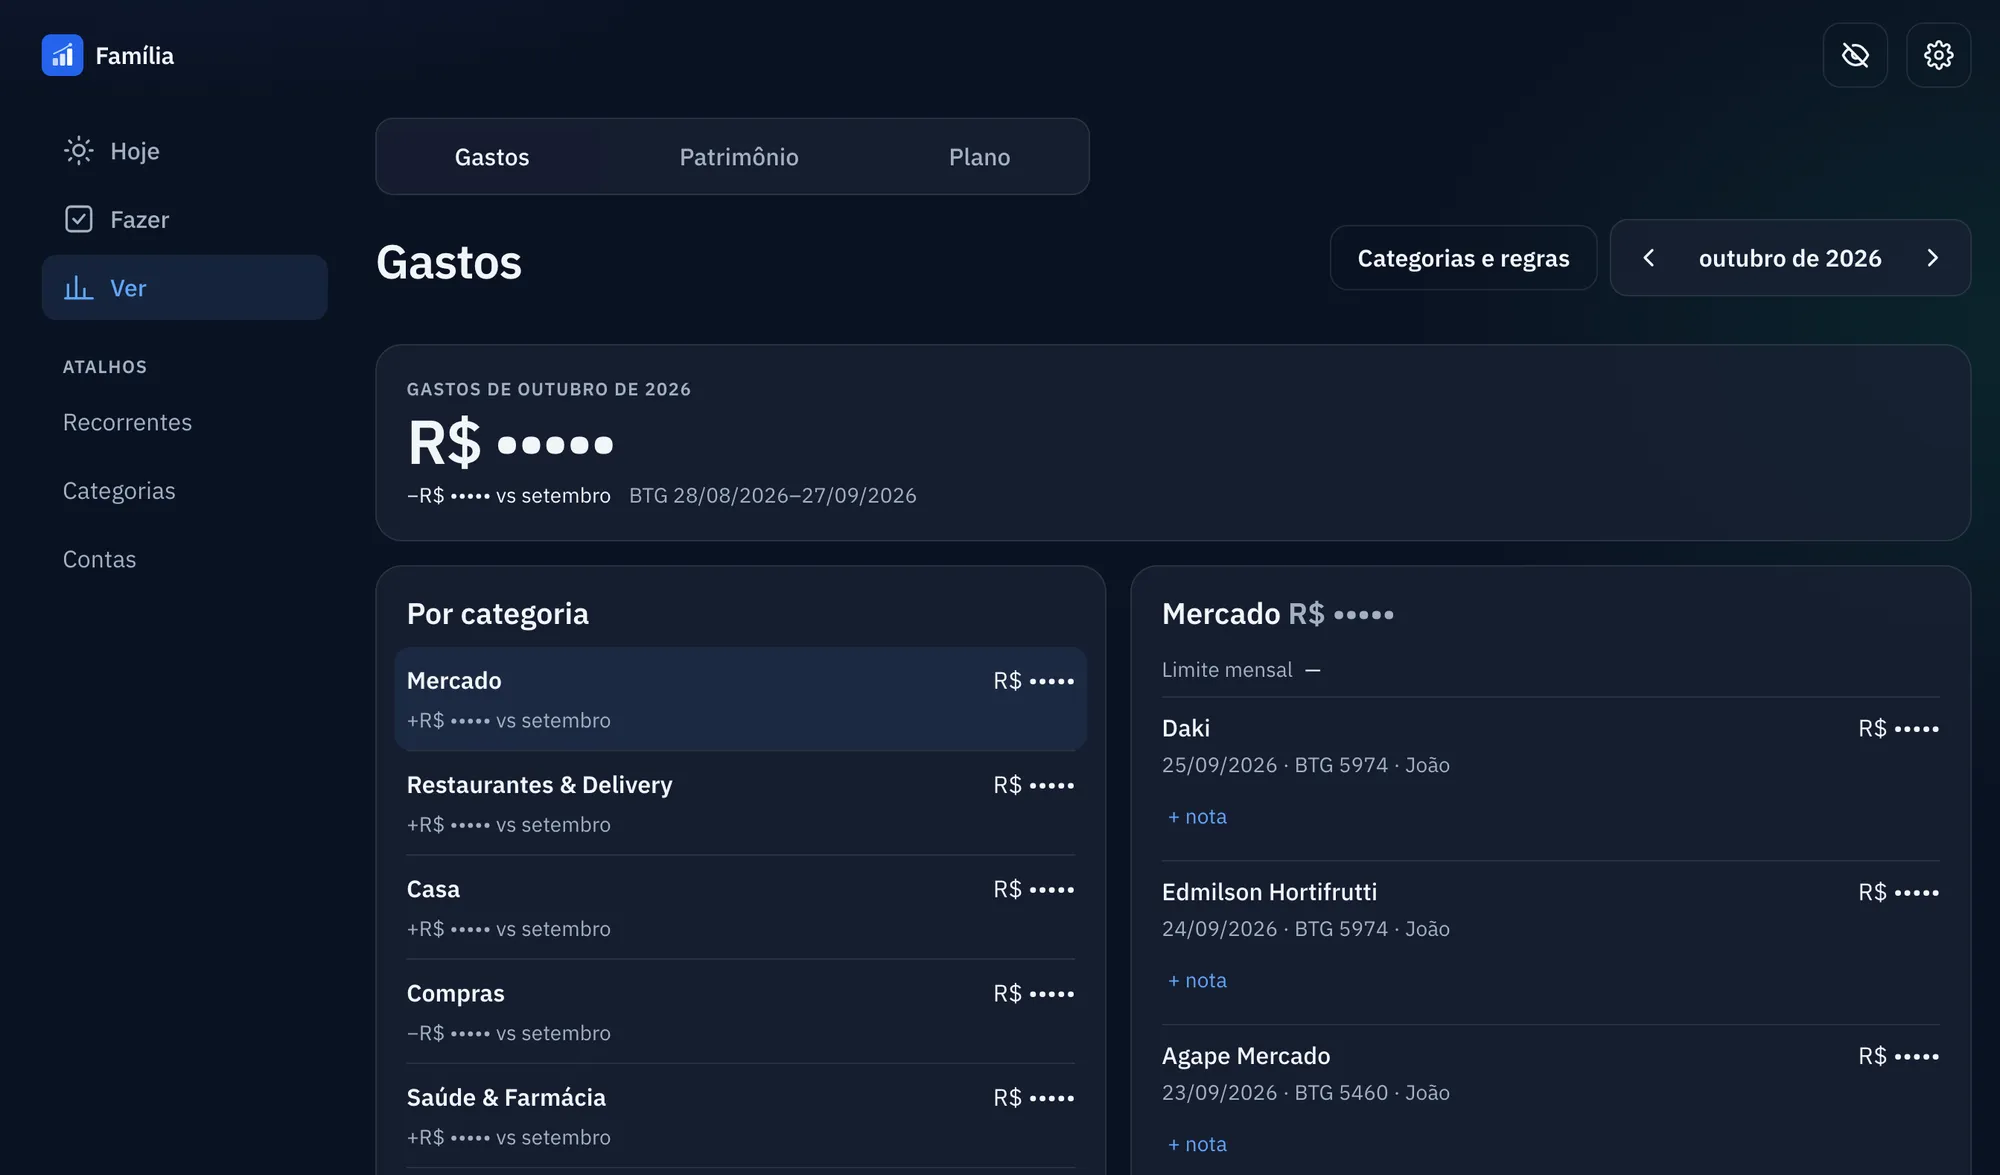Click the 24/09/2026 · BTG 5974 · João details

(x=1305, y=929)
